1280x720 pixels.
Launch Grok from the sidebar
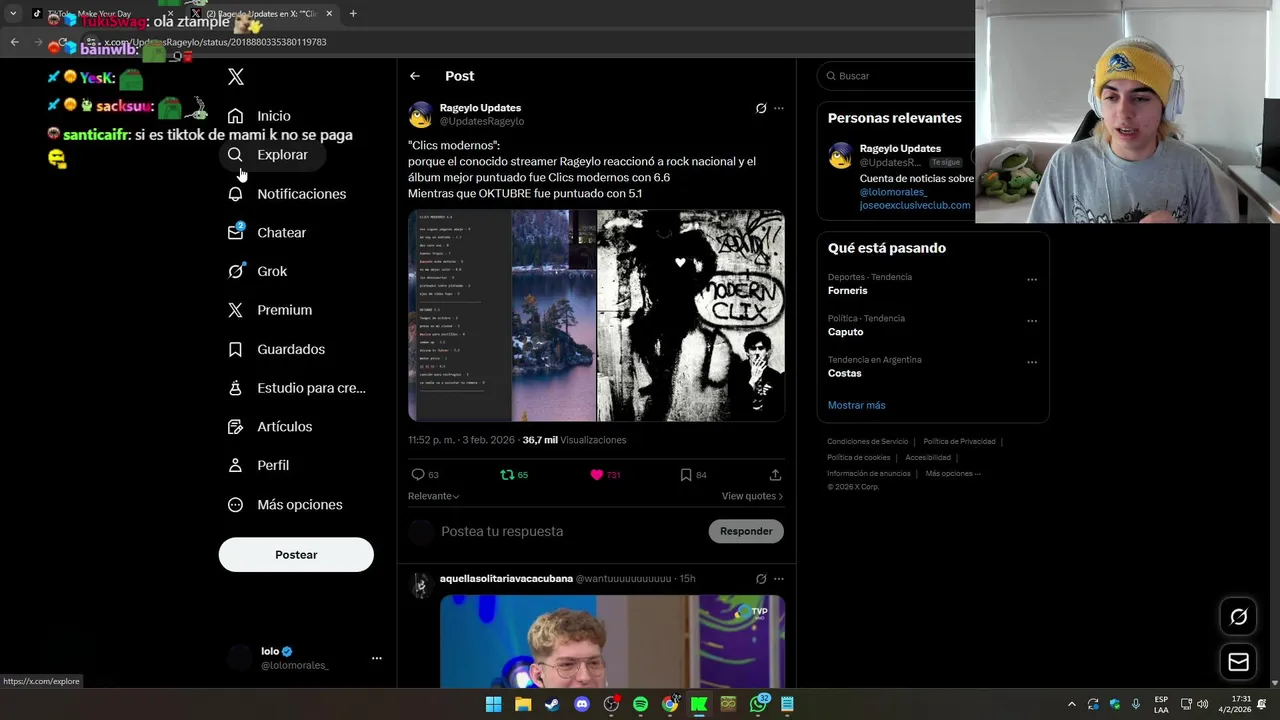[x=258, y=271]
